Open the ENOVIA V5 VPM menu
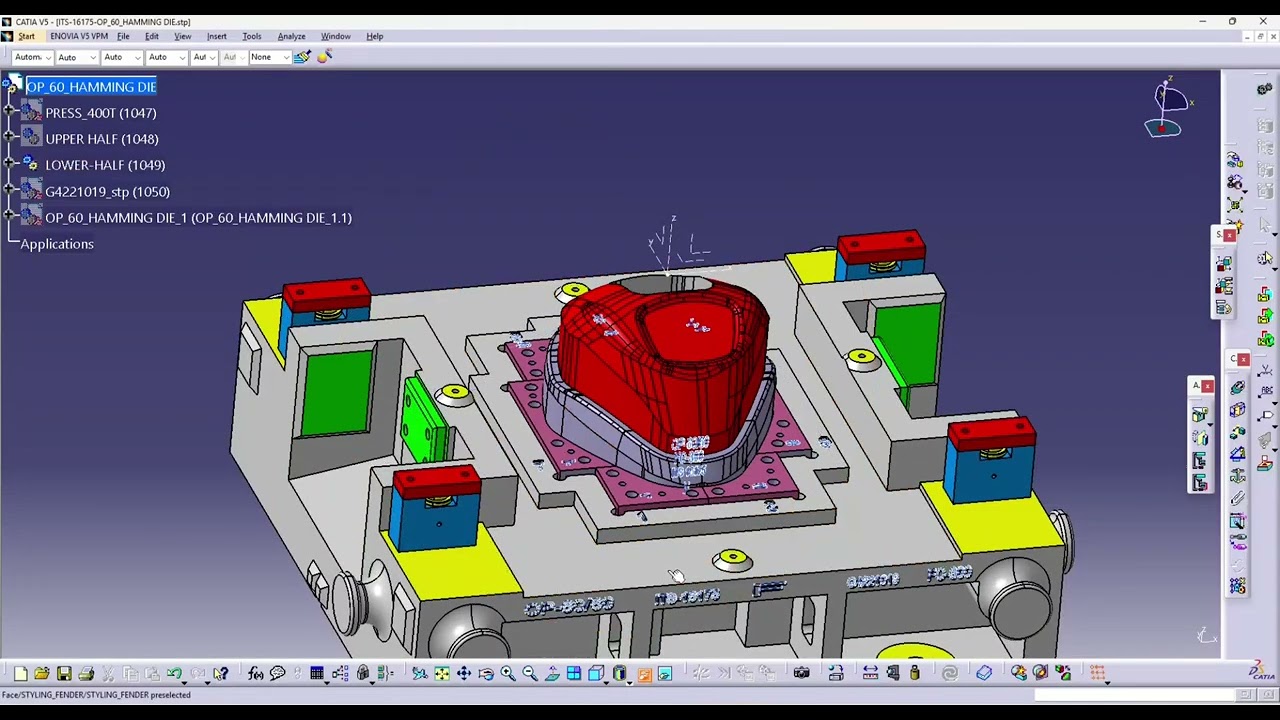Screen dimensions: 1280x720 click(x=79, y=36)
